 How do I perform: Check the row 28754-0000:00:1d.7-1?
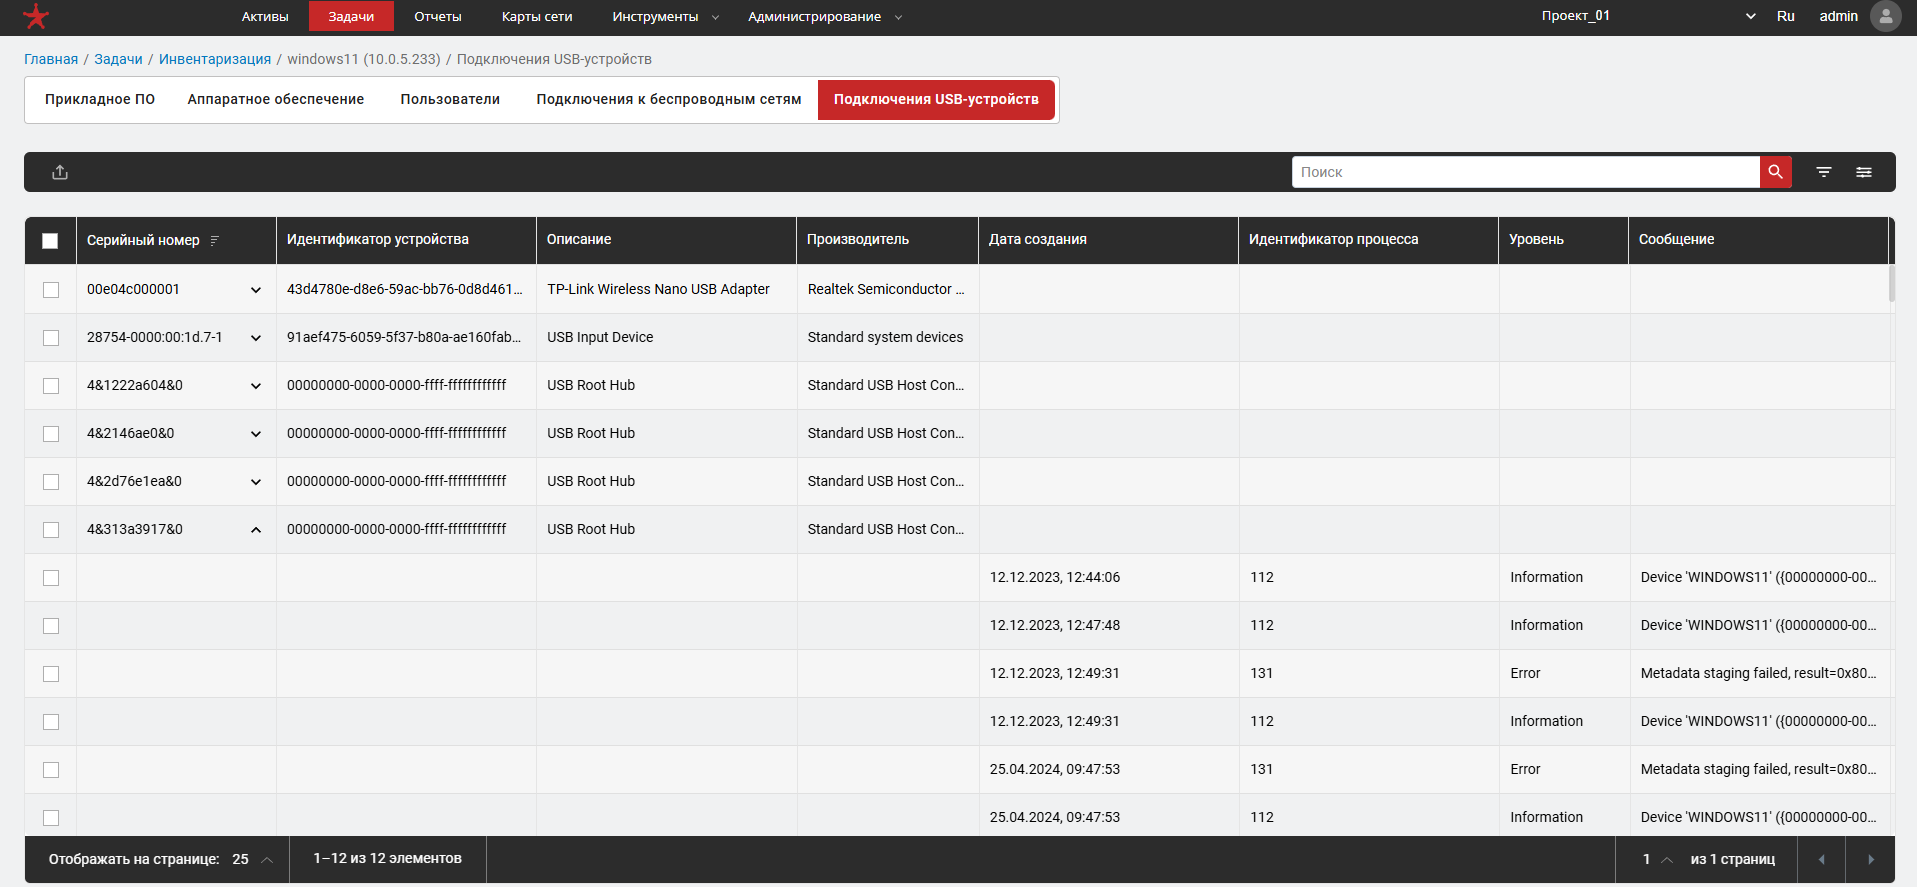pos(51,338)
